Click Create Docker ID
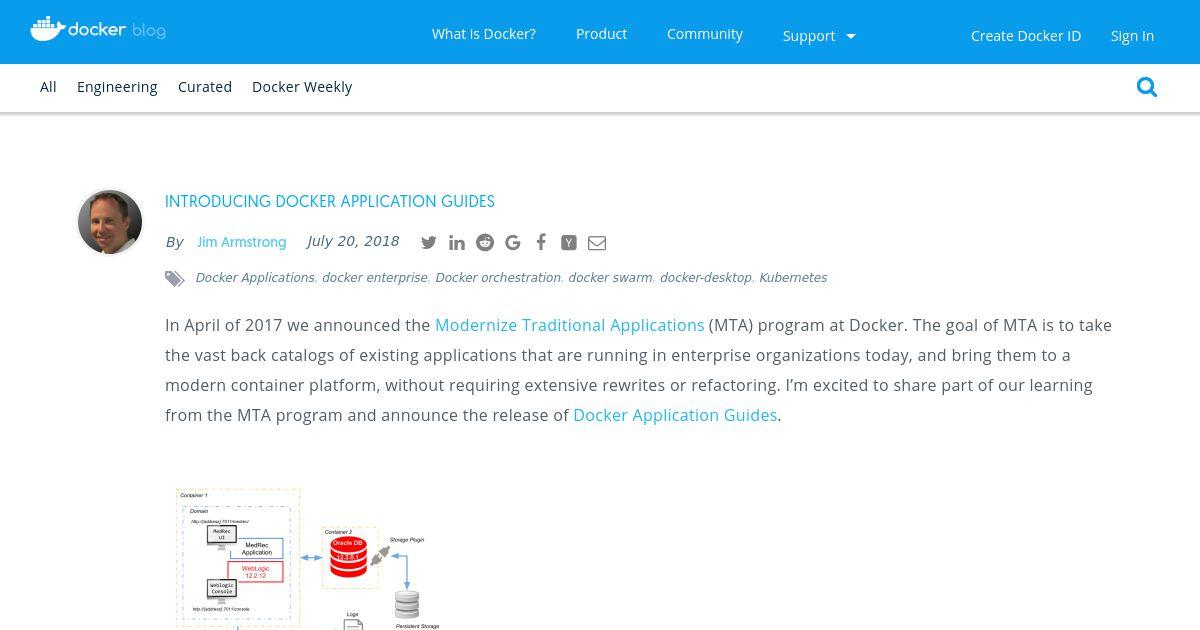 tap(1026, 36)
